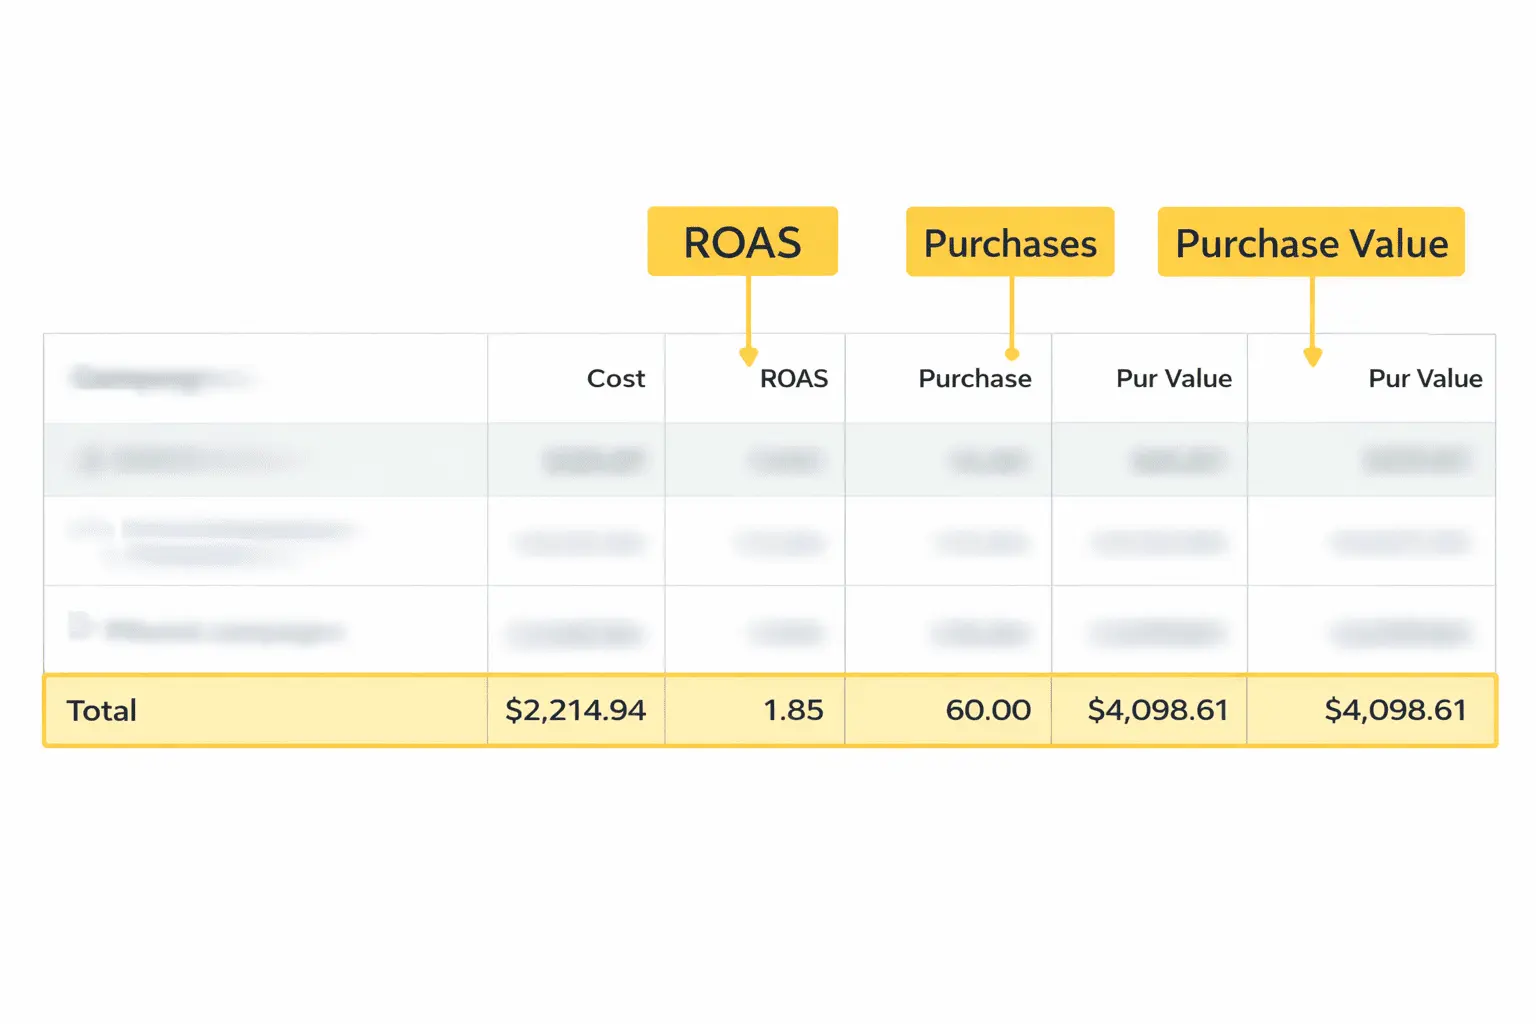Click the Purchase Value callout label

coord(1310,242)
